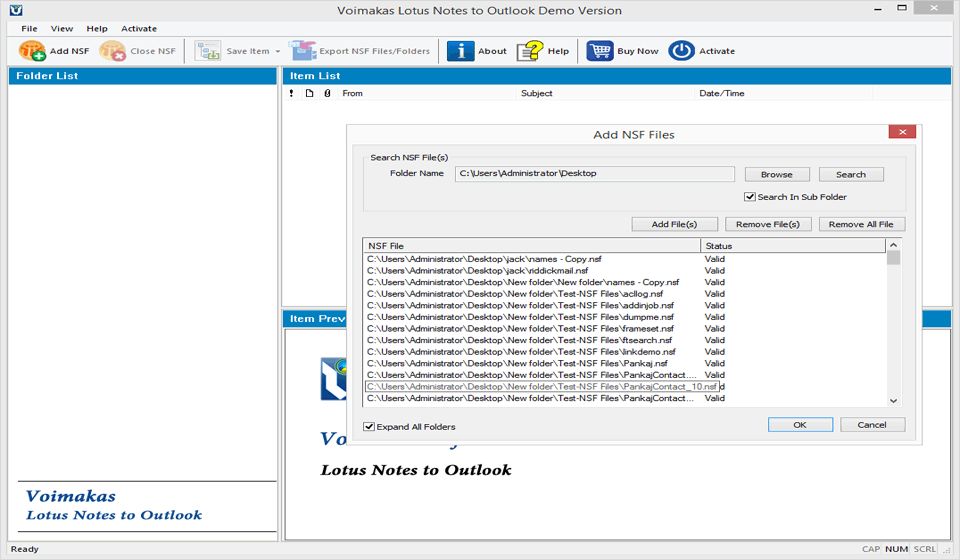Click the document type column header icon

tap(309, 93)
